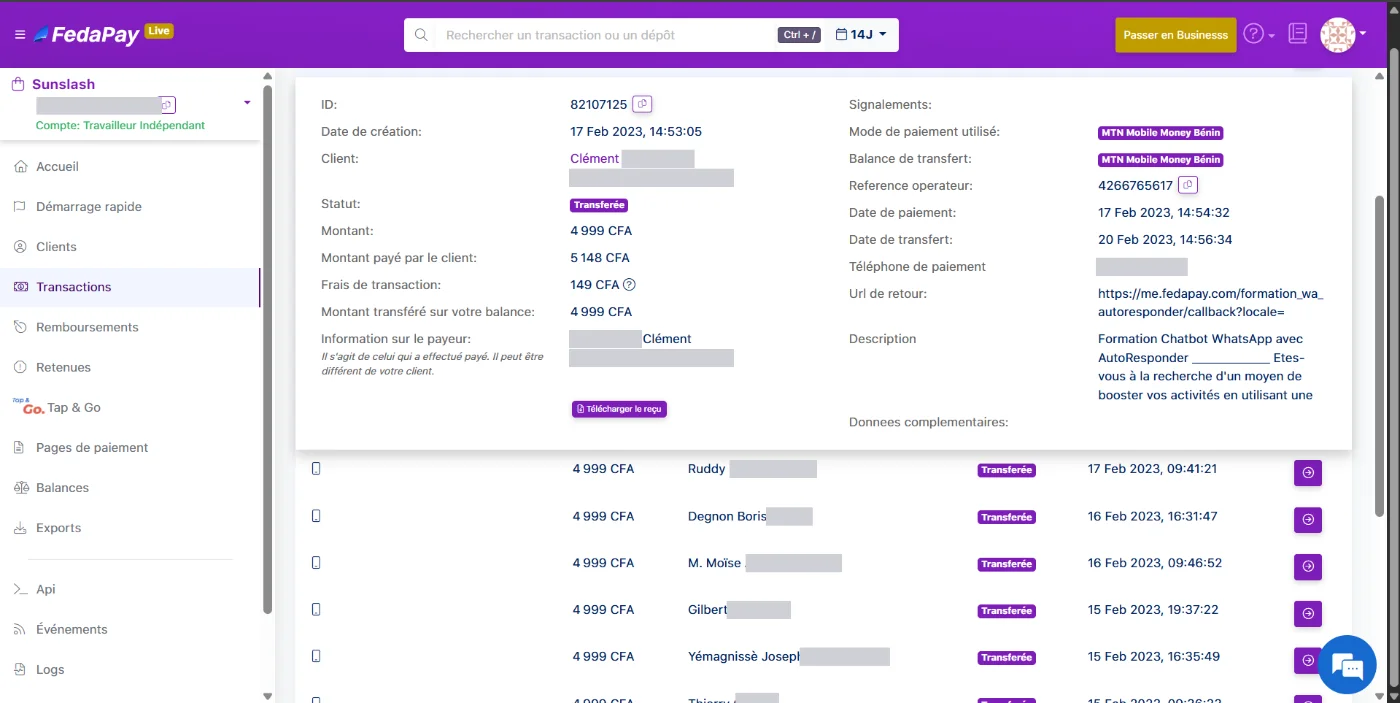Click transfer date 20 Feb 2023, 14:56:34

(1165, 239)
